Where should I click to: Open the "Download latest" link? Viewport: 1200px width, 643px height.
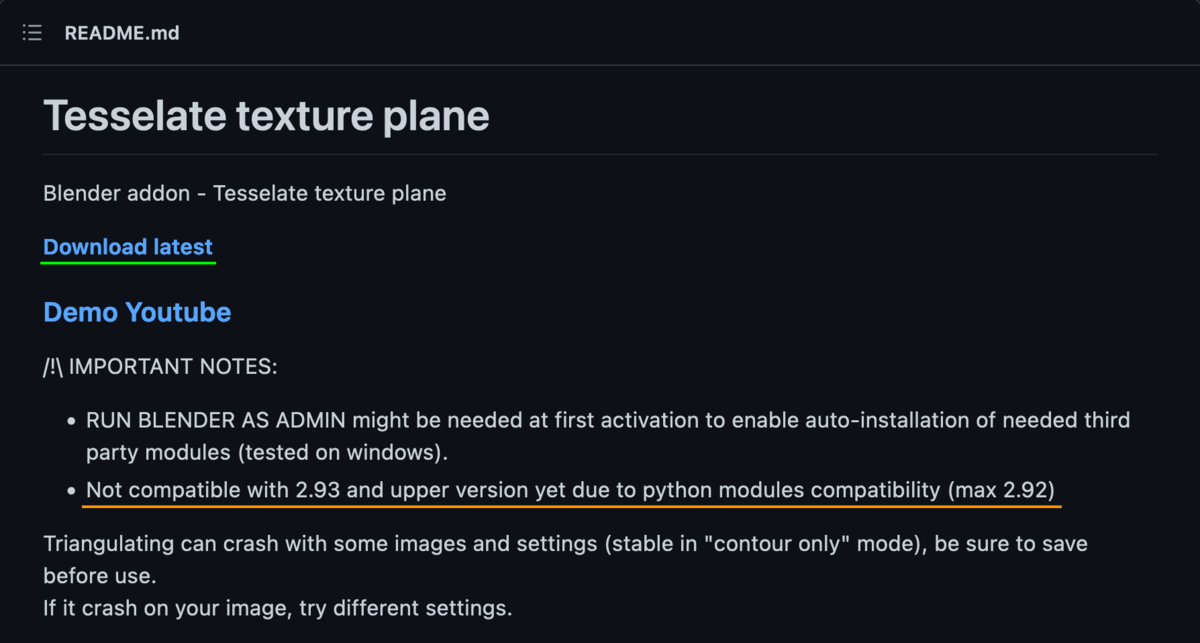[x=128, y=247]
